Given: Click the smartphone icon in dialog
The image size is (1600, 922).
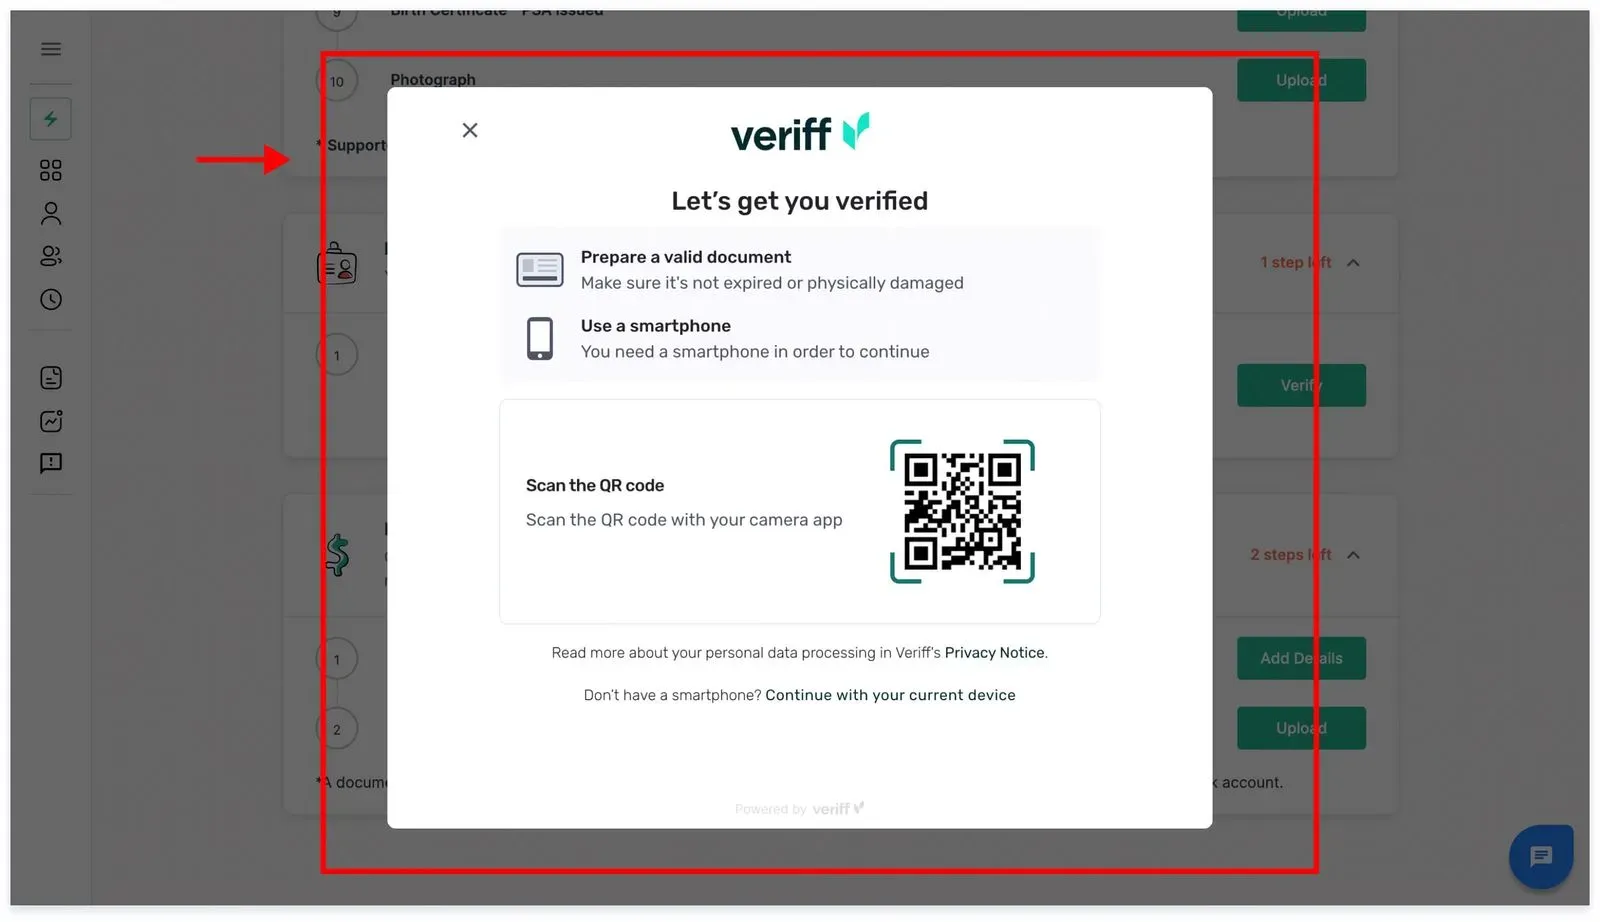Looking at the screenshot, I should tap(540, 339).
